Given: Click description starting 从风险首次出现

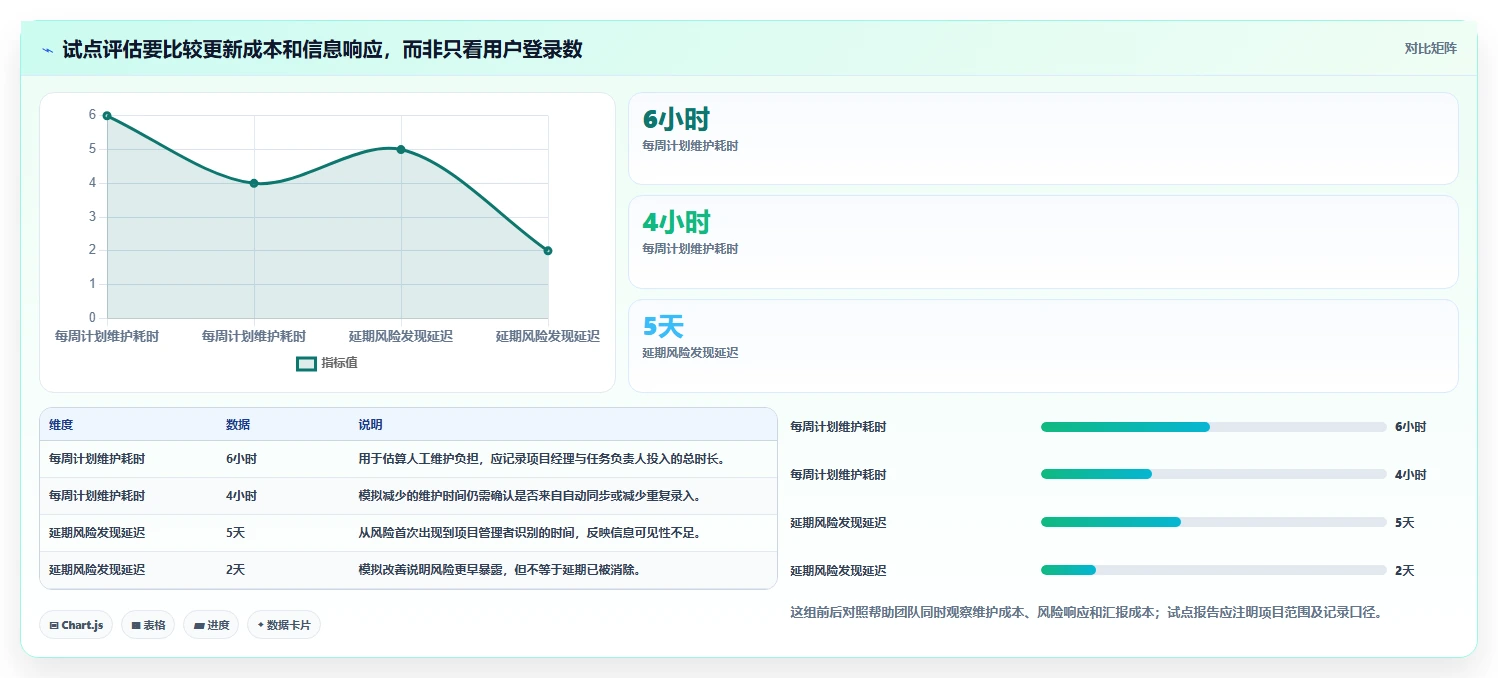Looking at the screenshot, I should click(529, 533).
